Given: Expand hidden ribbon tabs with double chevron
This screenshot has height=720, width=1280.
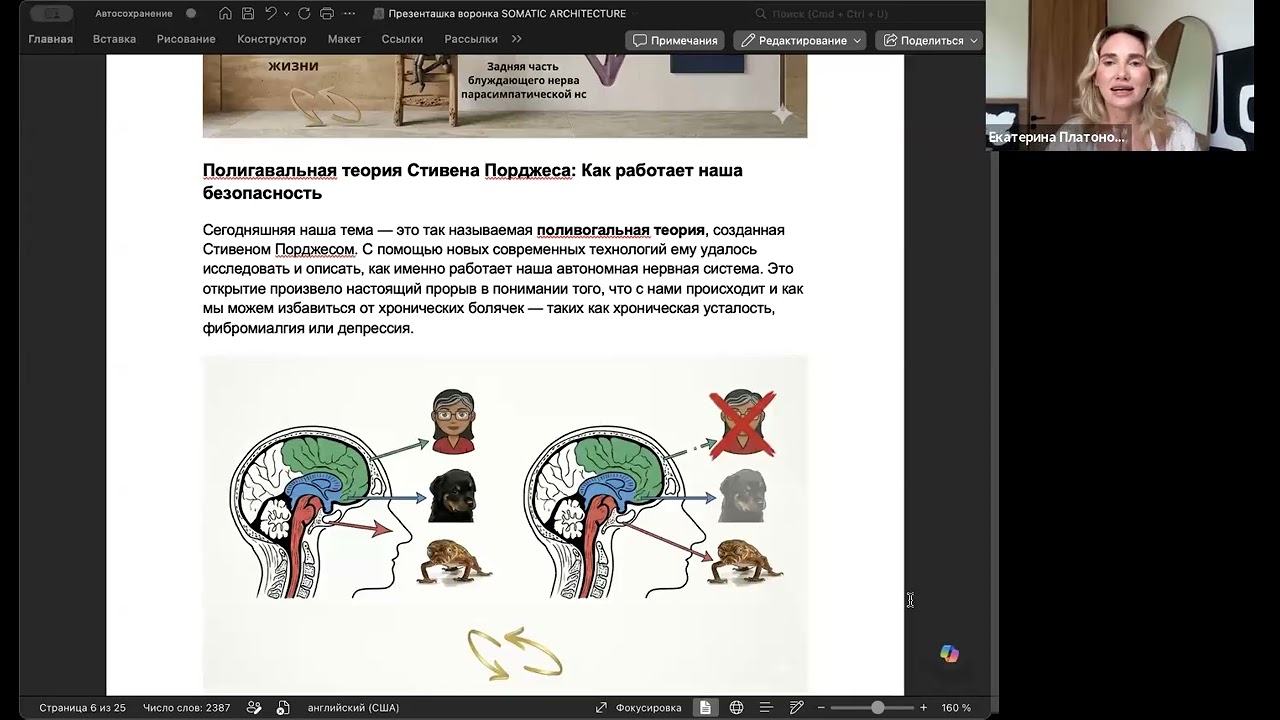Looking at the screenshot, I should pyautogui.click(x=516, y=39).
